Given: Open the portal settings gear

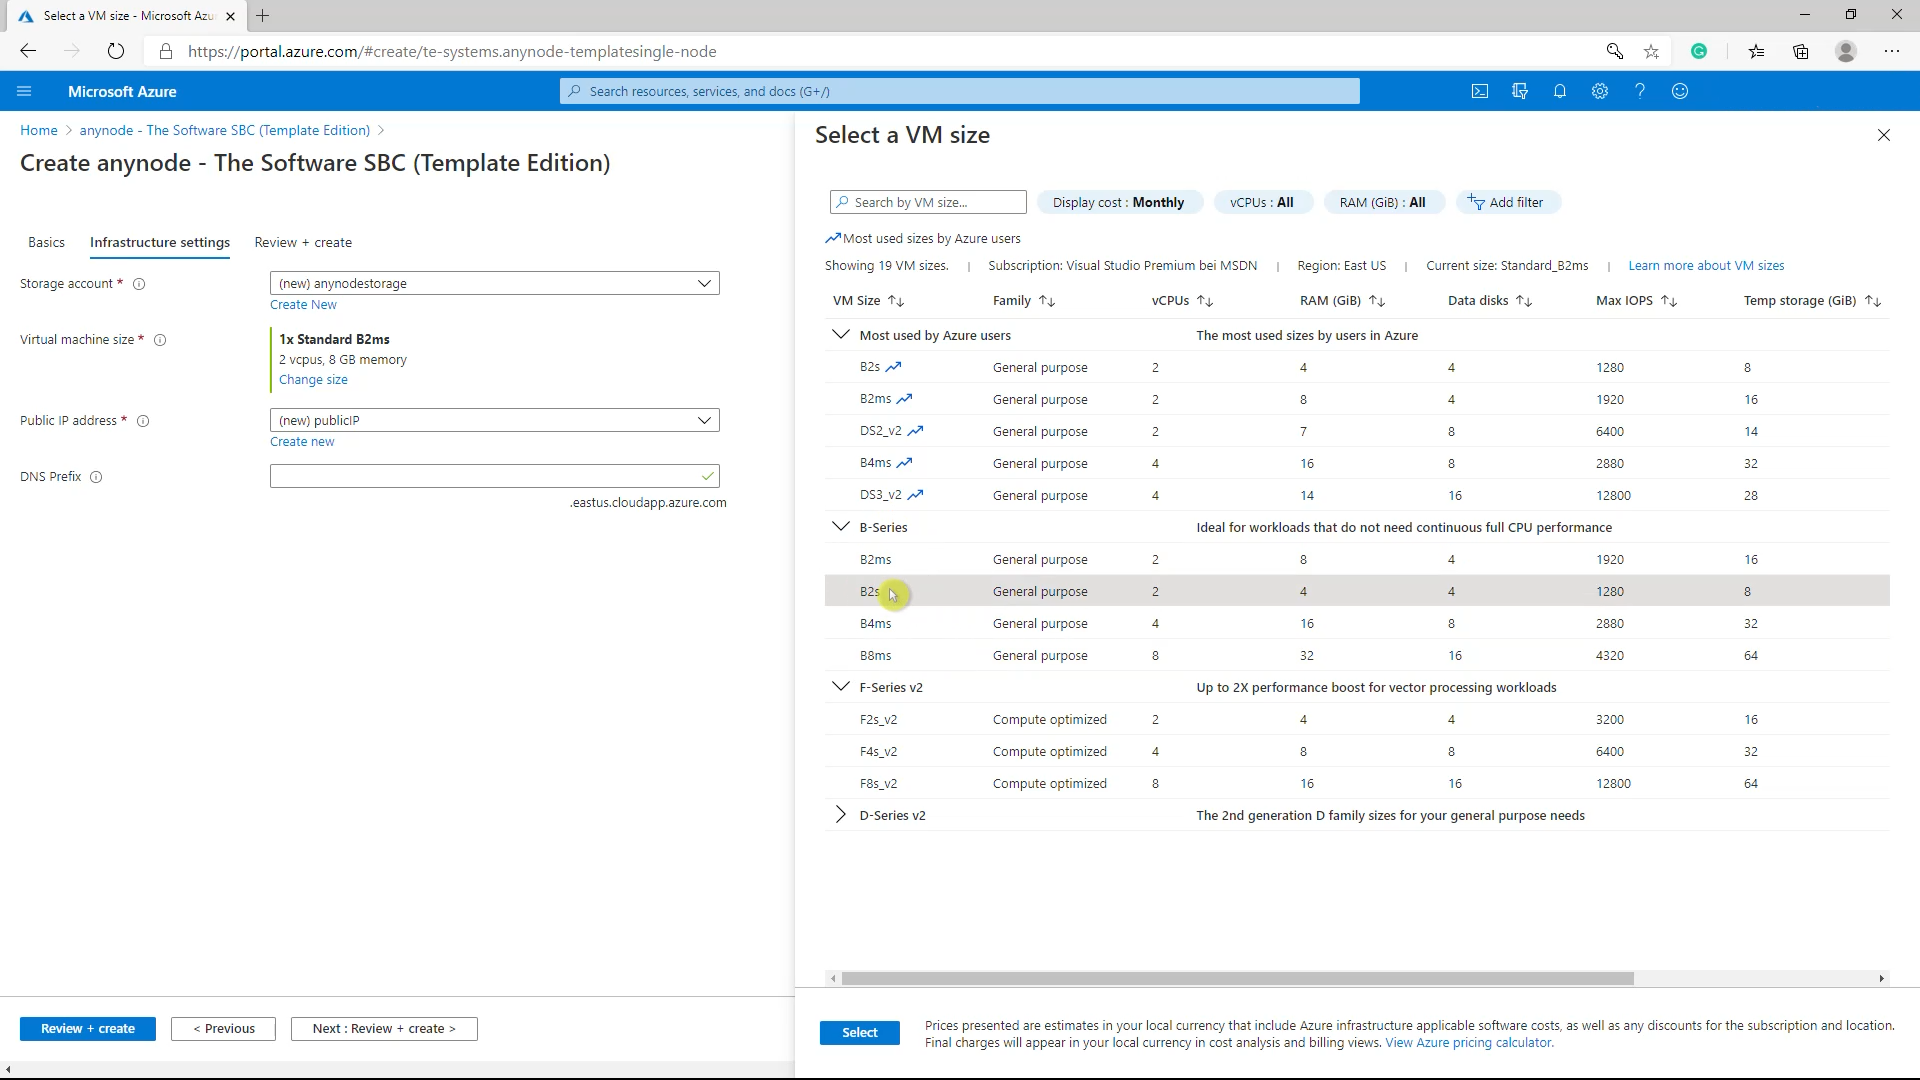Looking at the screenshot, I should point(1600,91).
